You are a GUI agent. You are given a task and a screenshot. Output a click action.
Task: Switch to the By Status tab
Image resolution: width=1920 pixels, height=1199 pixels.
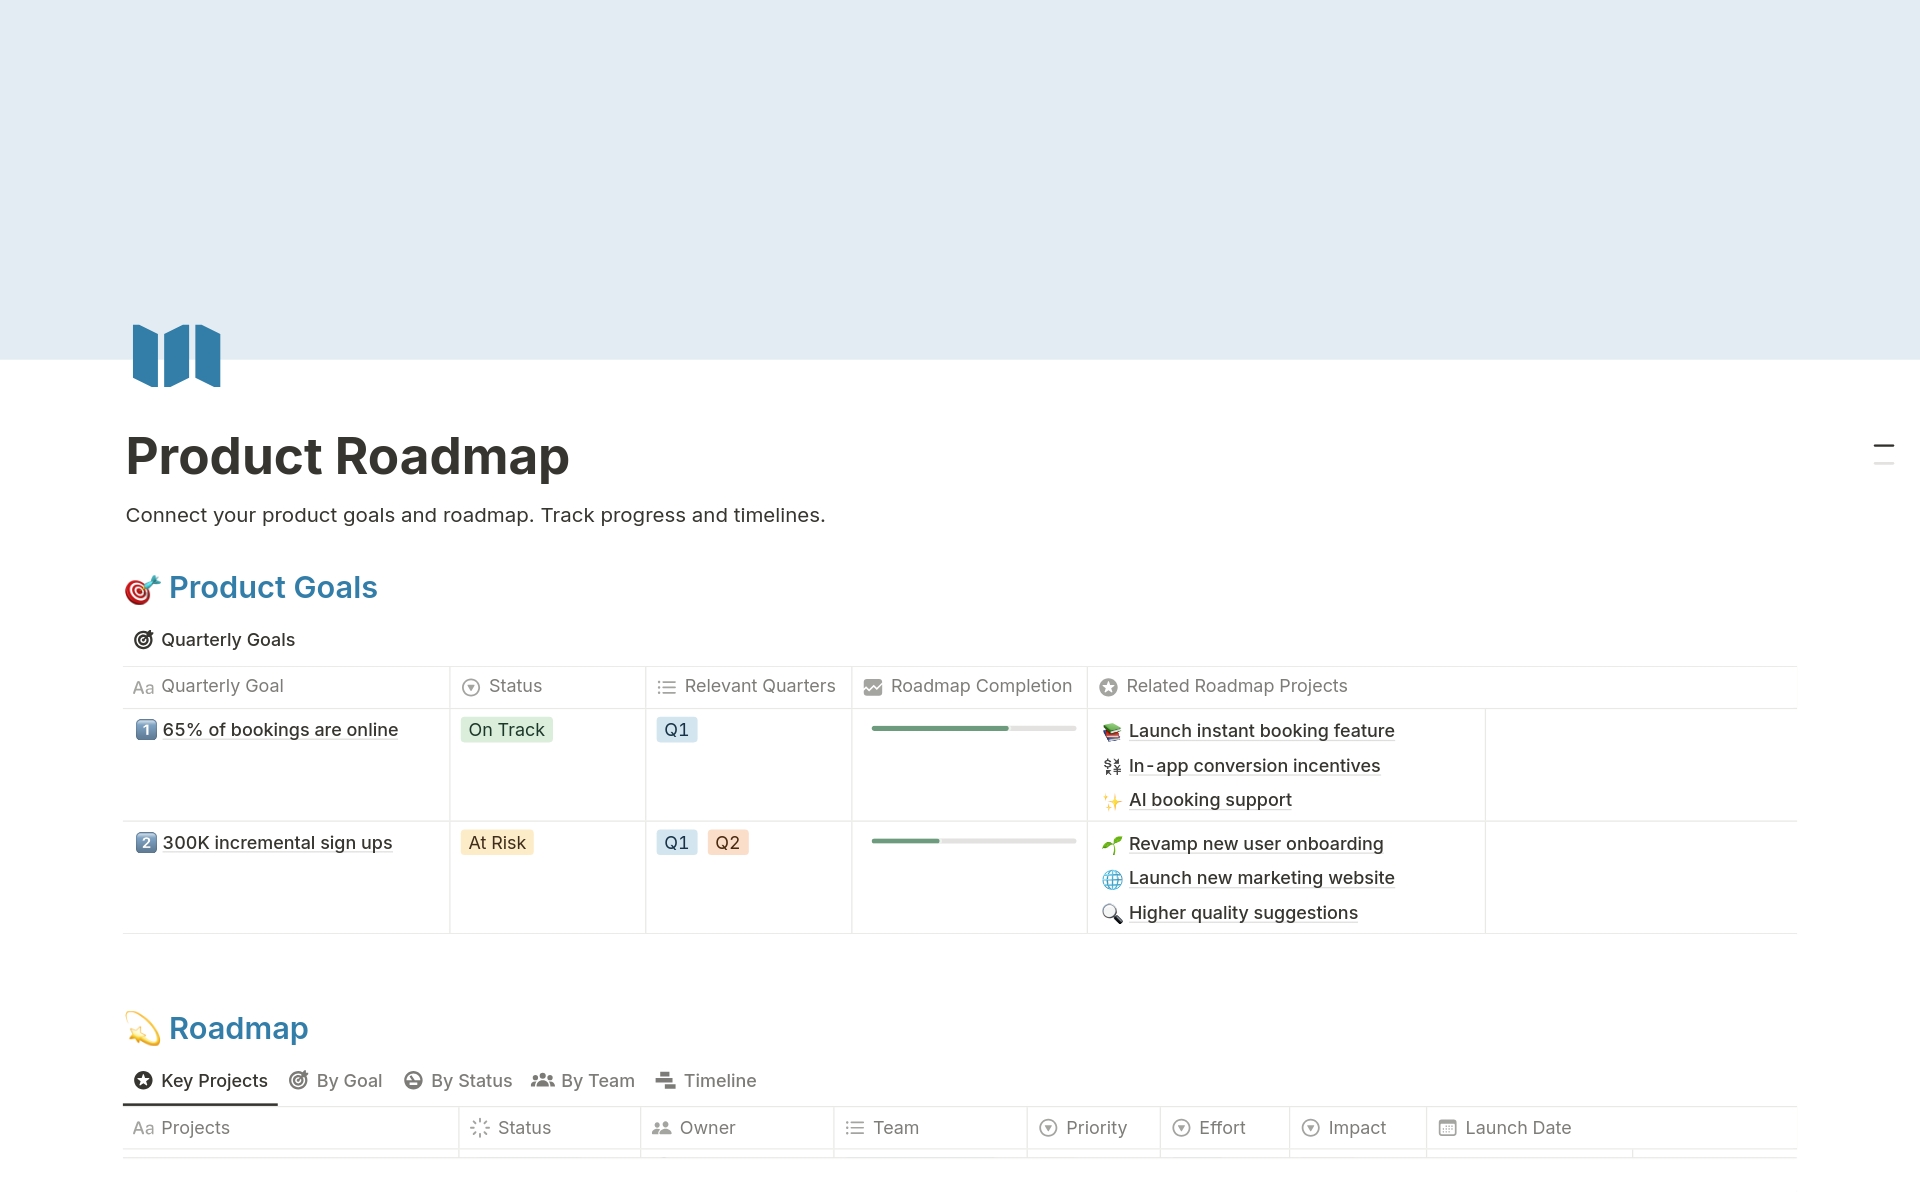(458, 1081)
